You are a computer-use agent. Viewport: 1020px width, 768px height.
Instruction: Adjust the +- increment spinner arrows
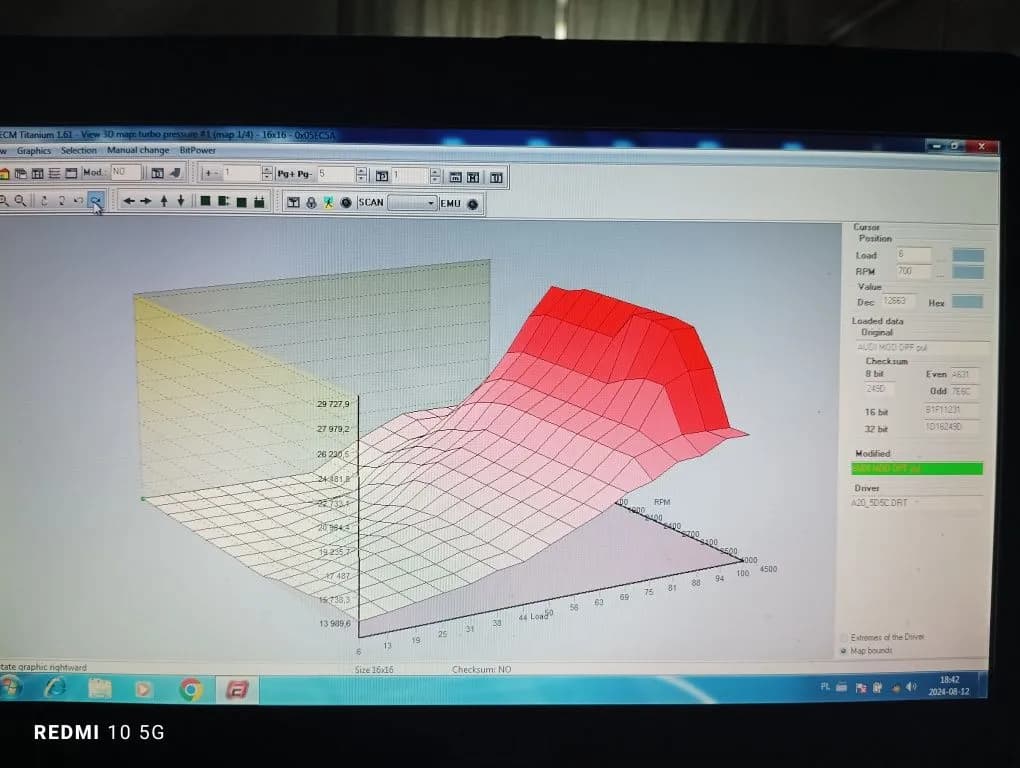[267, 174]
